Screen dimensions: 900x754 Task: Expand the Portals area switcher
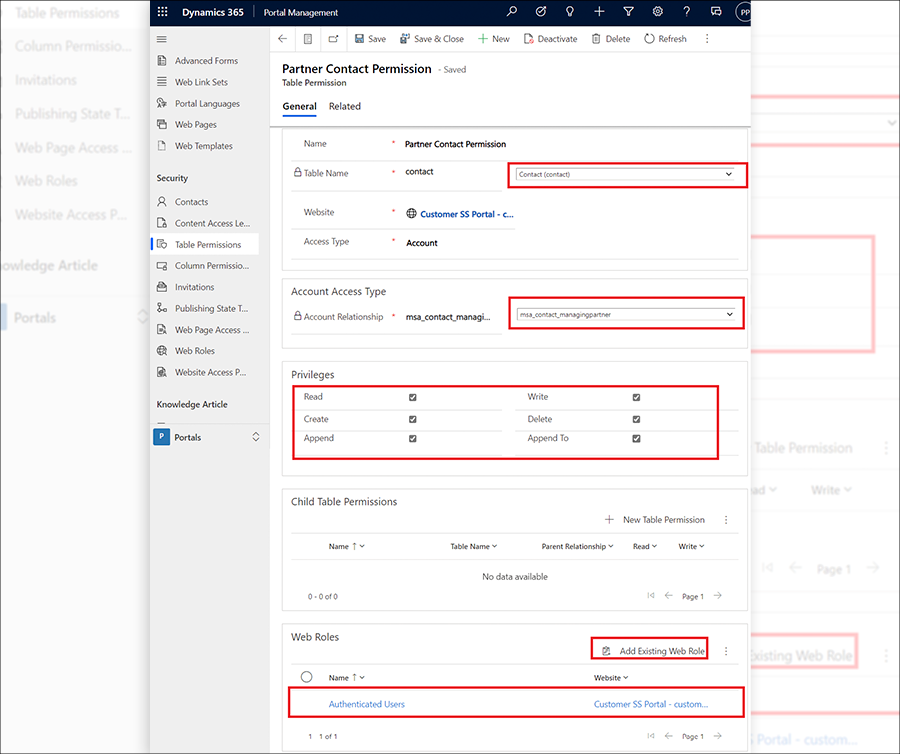coord(256,437)
